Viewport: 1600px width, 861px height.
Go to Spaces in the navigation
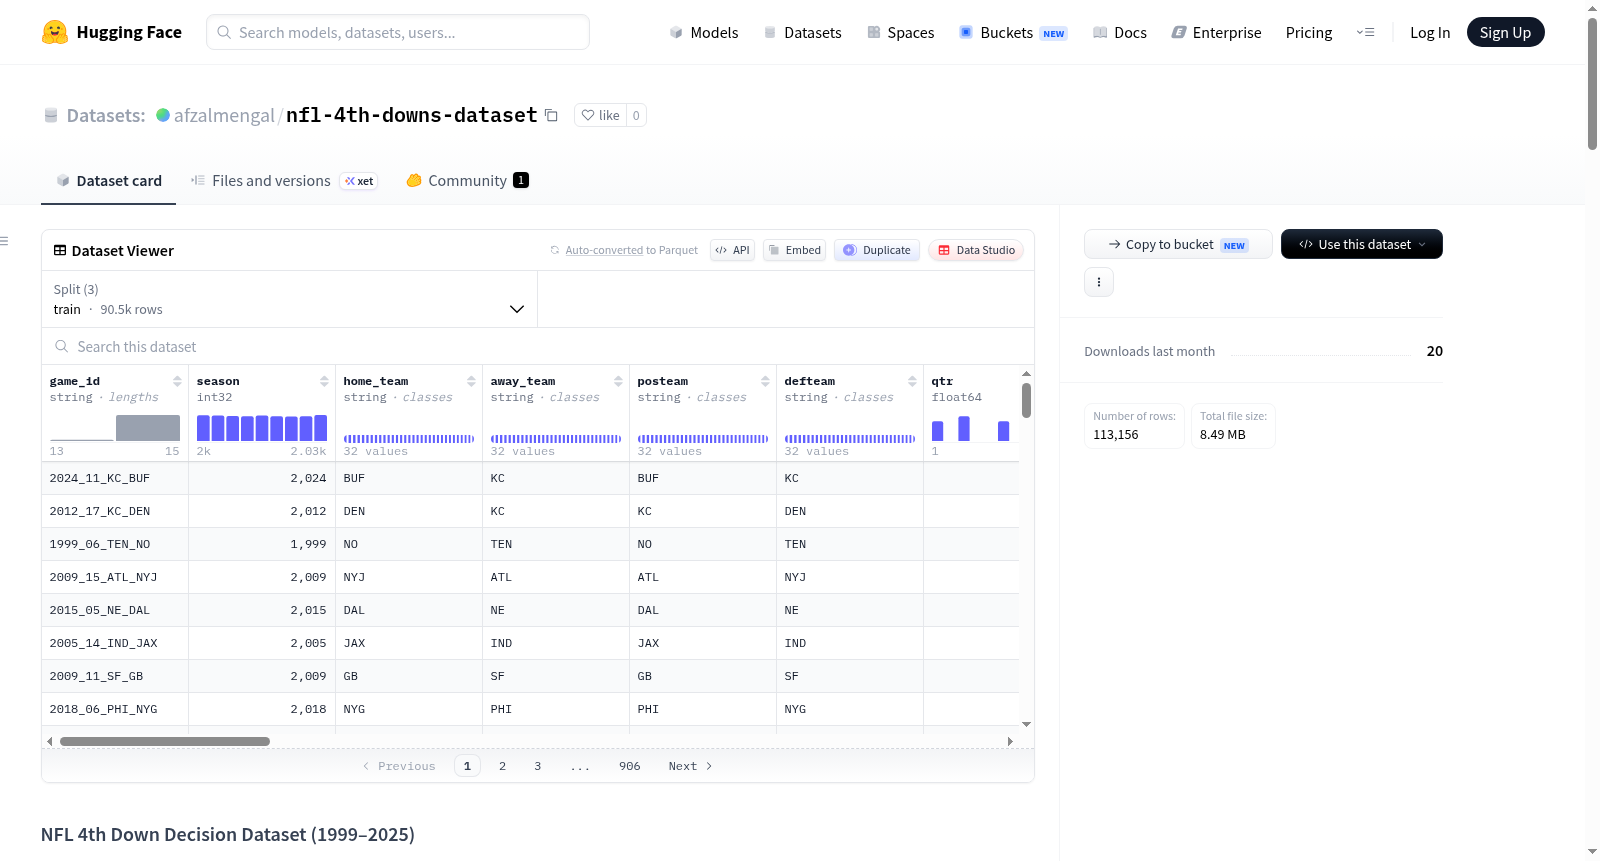tap(900, 32)
